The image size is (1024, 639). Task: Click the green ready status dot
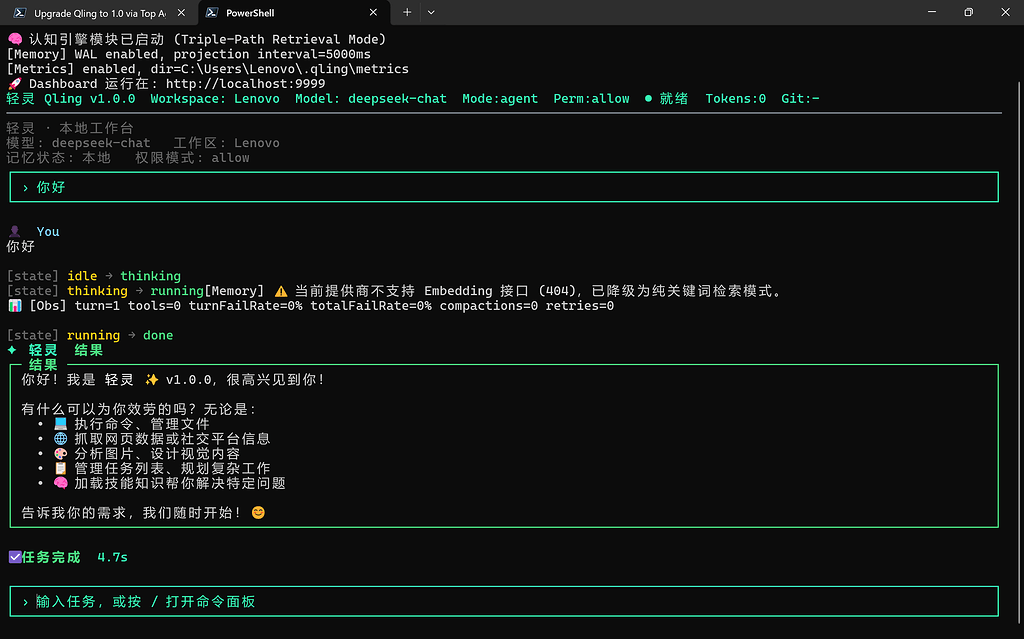click(x=648, y=99)
